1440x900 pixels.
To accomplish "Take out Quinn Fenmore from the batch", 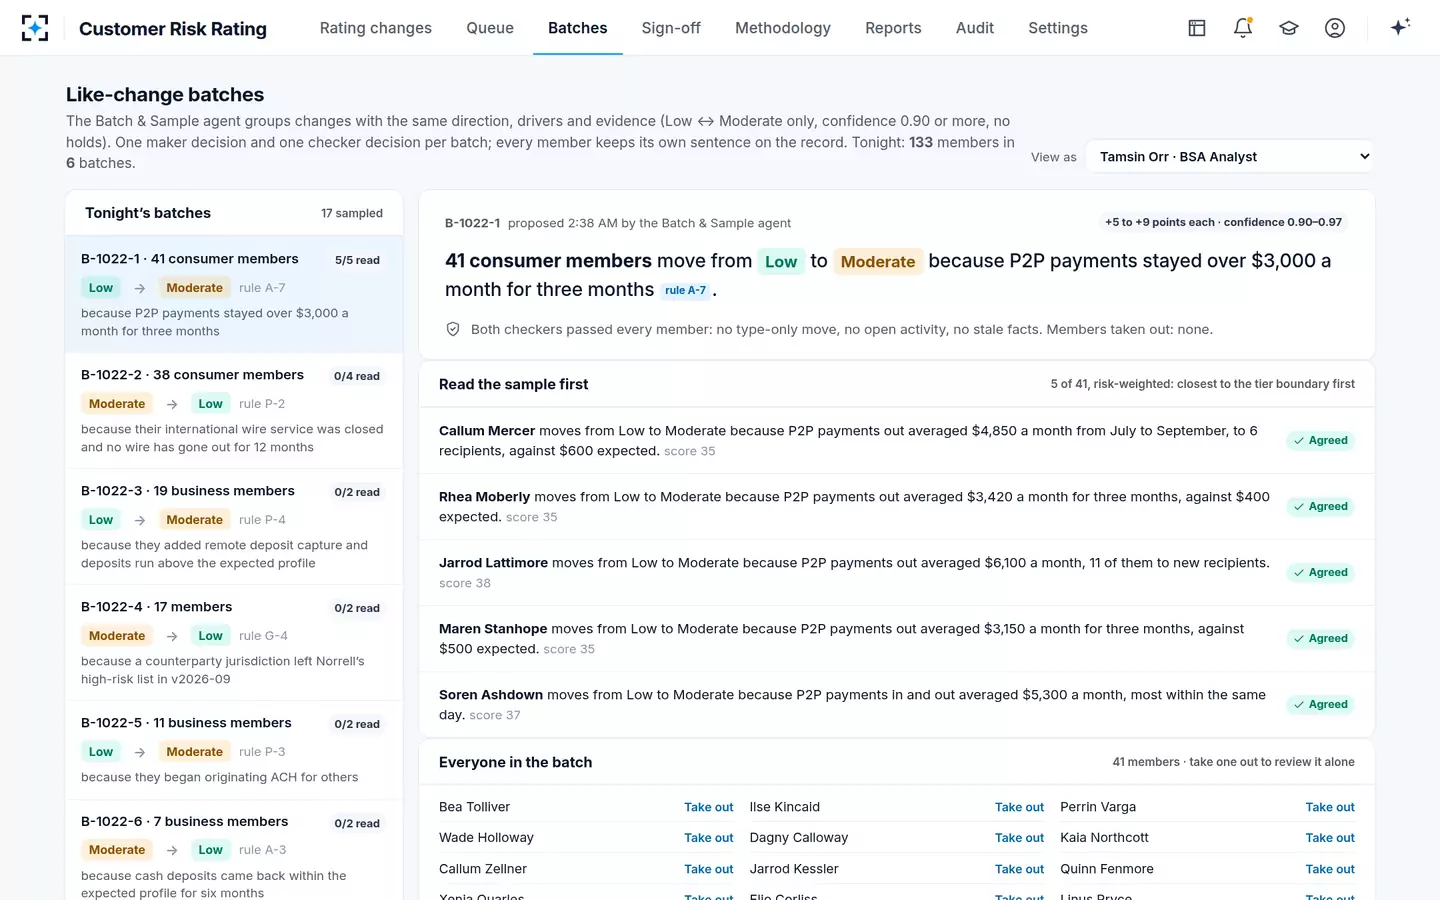I will point(1330,870).
